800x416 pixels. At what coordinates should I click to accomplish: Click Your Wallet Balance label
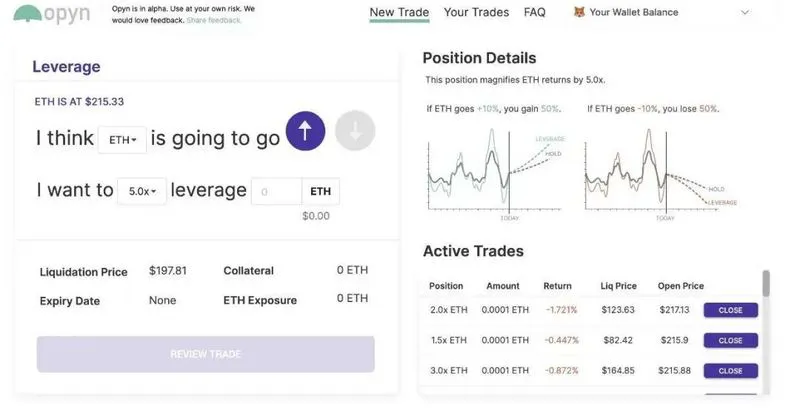point(634,13)
